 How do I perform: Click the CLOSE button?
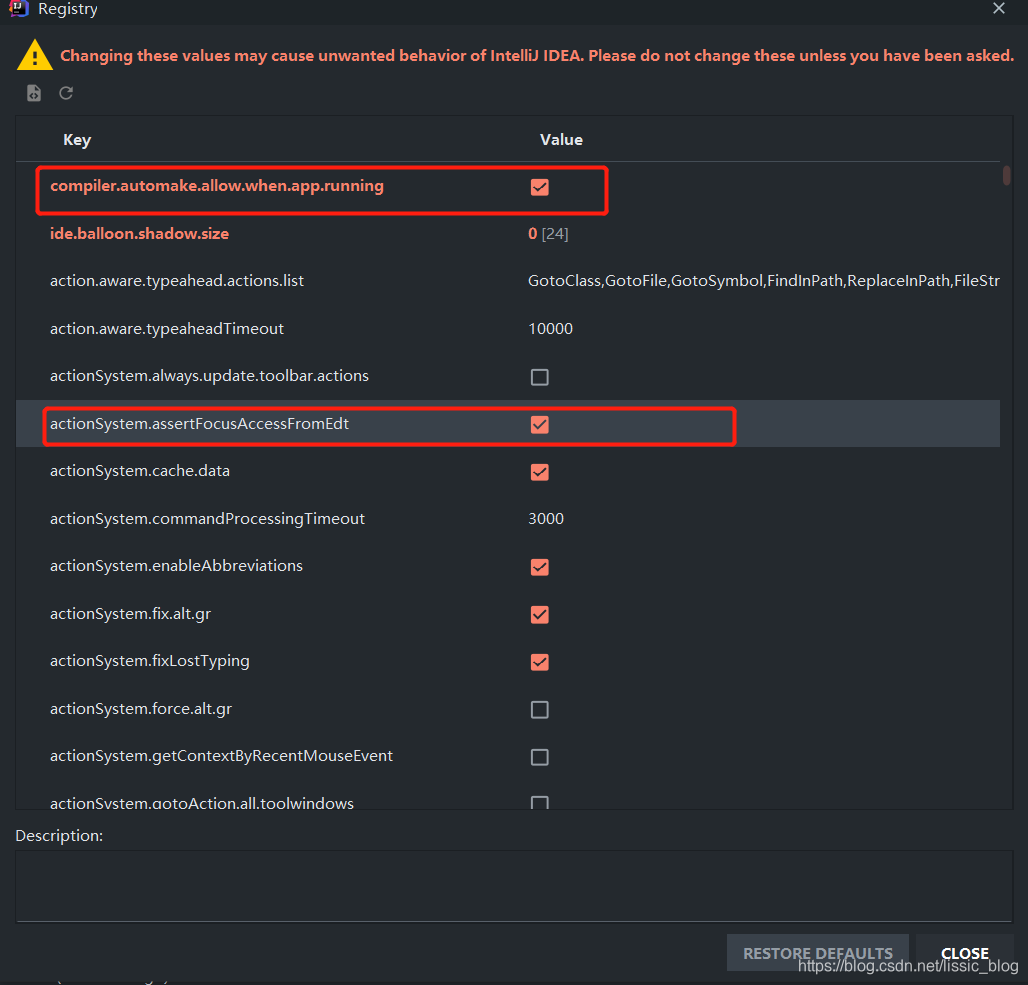[x=964, y=953]
